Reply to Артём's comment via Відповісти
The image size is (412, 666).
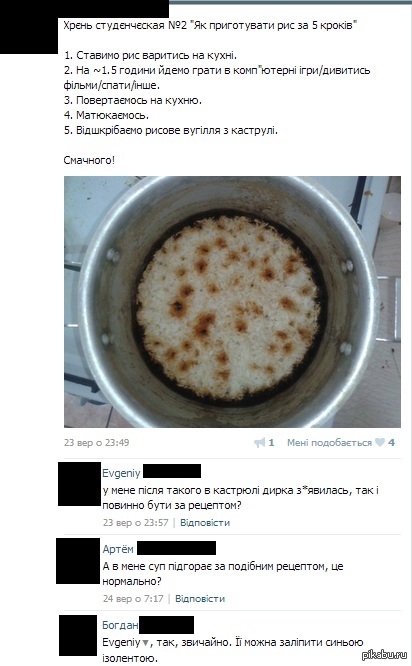[x=200, y=598]
